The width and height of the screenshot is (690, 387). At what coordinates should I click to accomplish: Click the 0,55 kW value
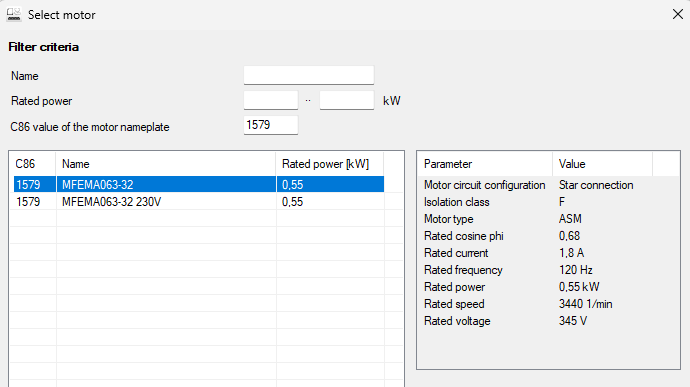click(x=579, y=287)
